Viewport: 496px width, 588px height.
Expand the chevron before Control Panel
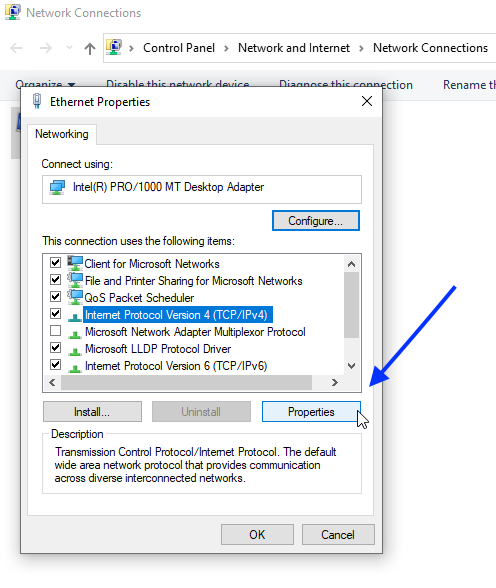131,48
